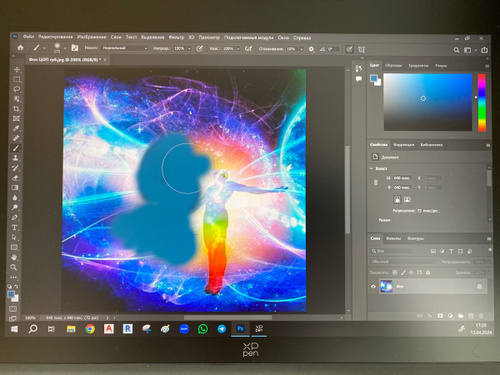Select the Move tool
The height and width of the screenshot is (375, 500).
click(17, 69)
